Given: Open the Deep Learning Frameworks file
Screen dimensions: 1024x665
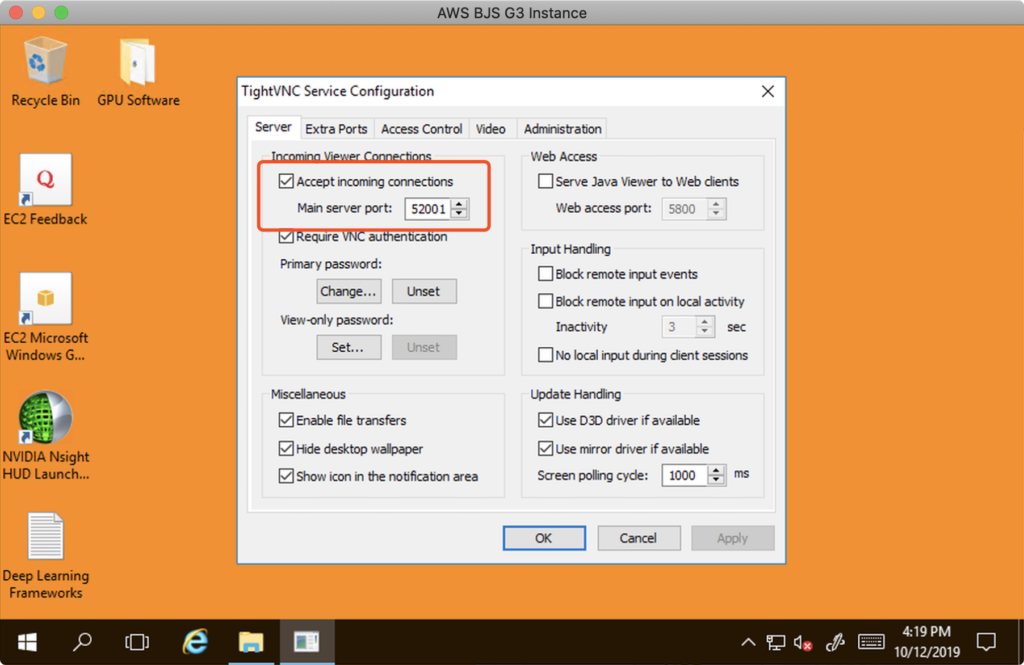Looking at the screenshot, I should (45, 537).
